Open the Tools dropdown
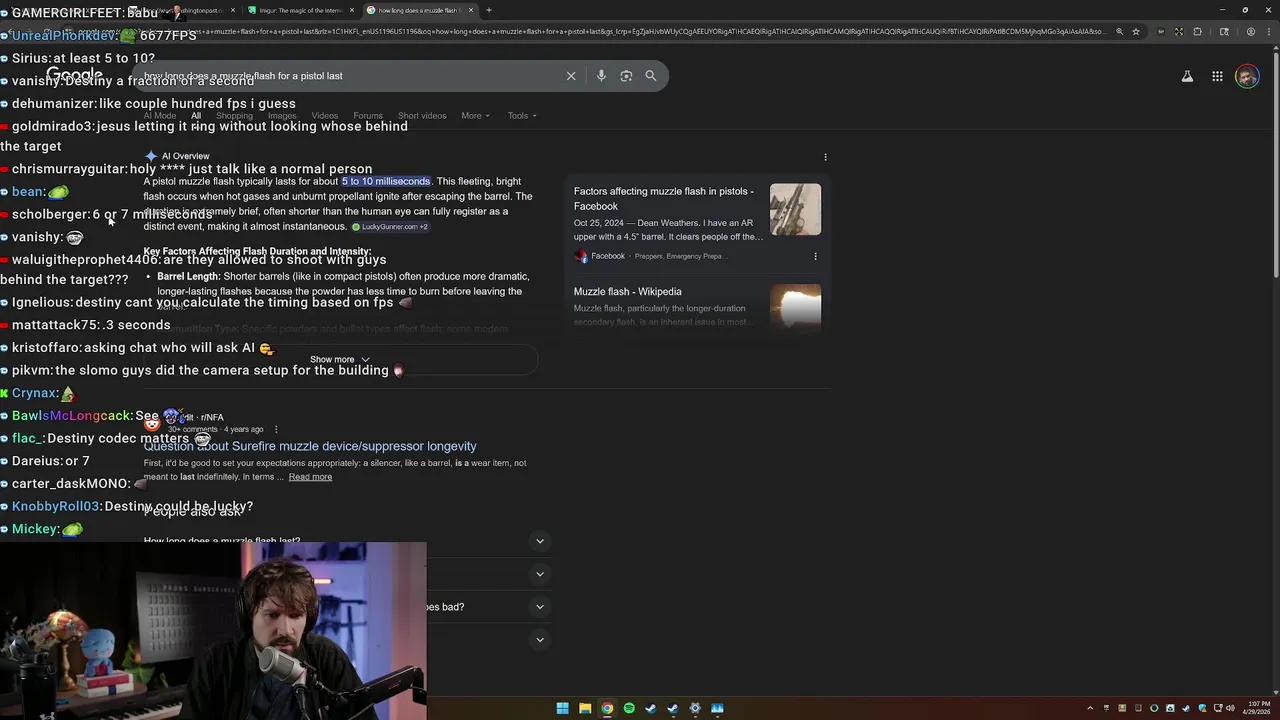1280x720 pixels. (x=522, y=116)
